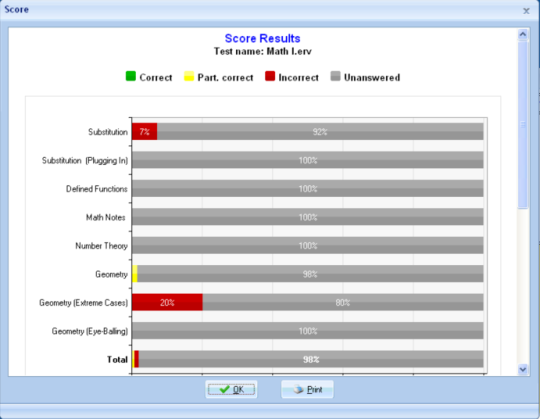Click the Defined Functions 100% bar

(308, 189)
